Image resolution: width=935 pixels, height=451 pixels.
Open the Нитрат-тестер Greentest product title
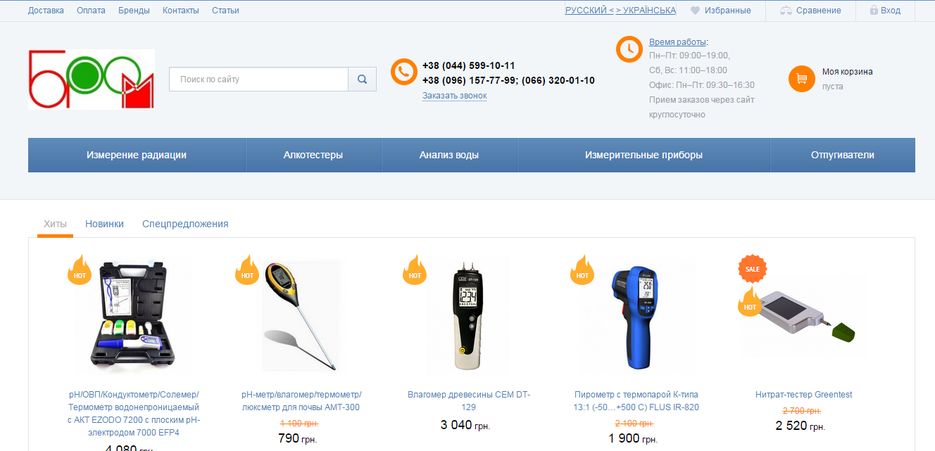pos(803,395)
